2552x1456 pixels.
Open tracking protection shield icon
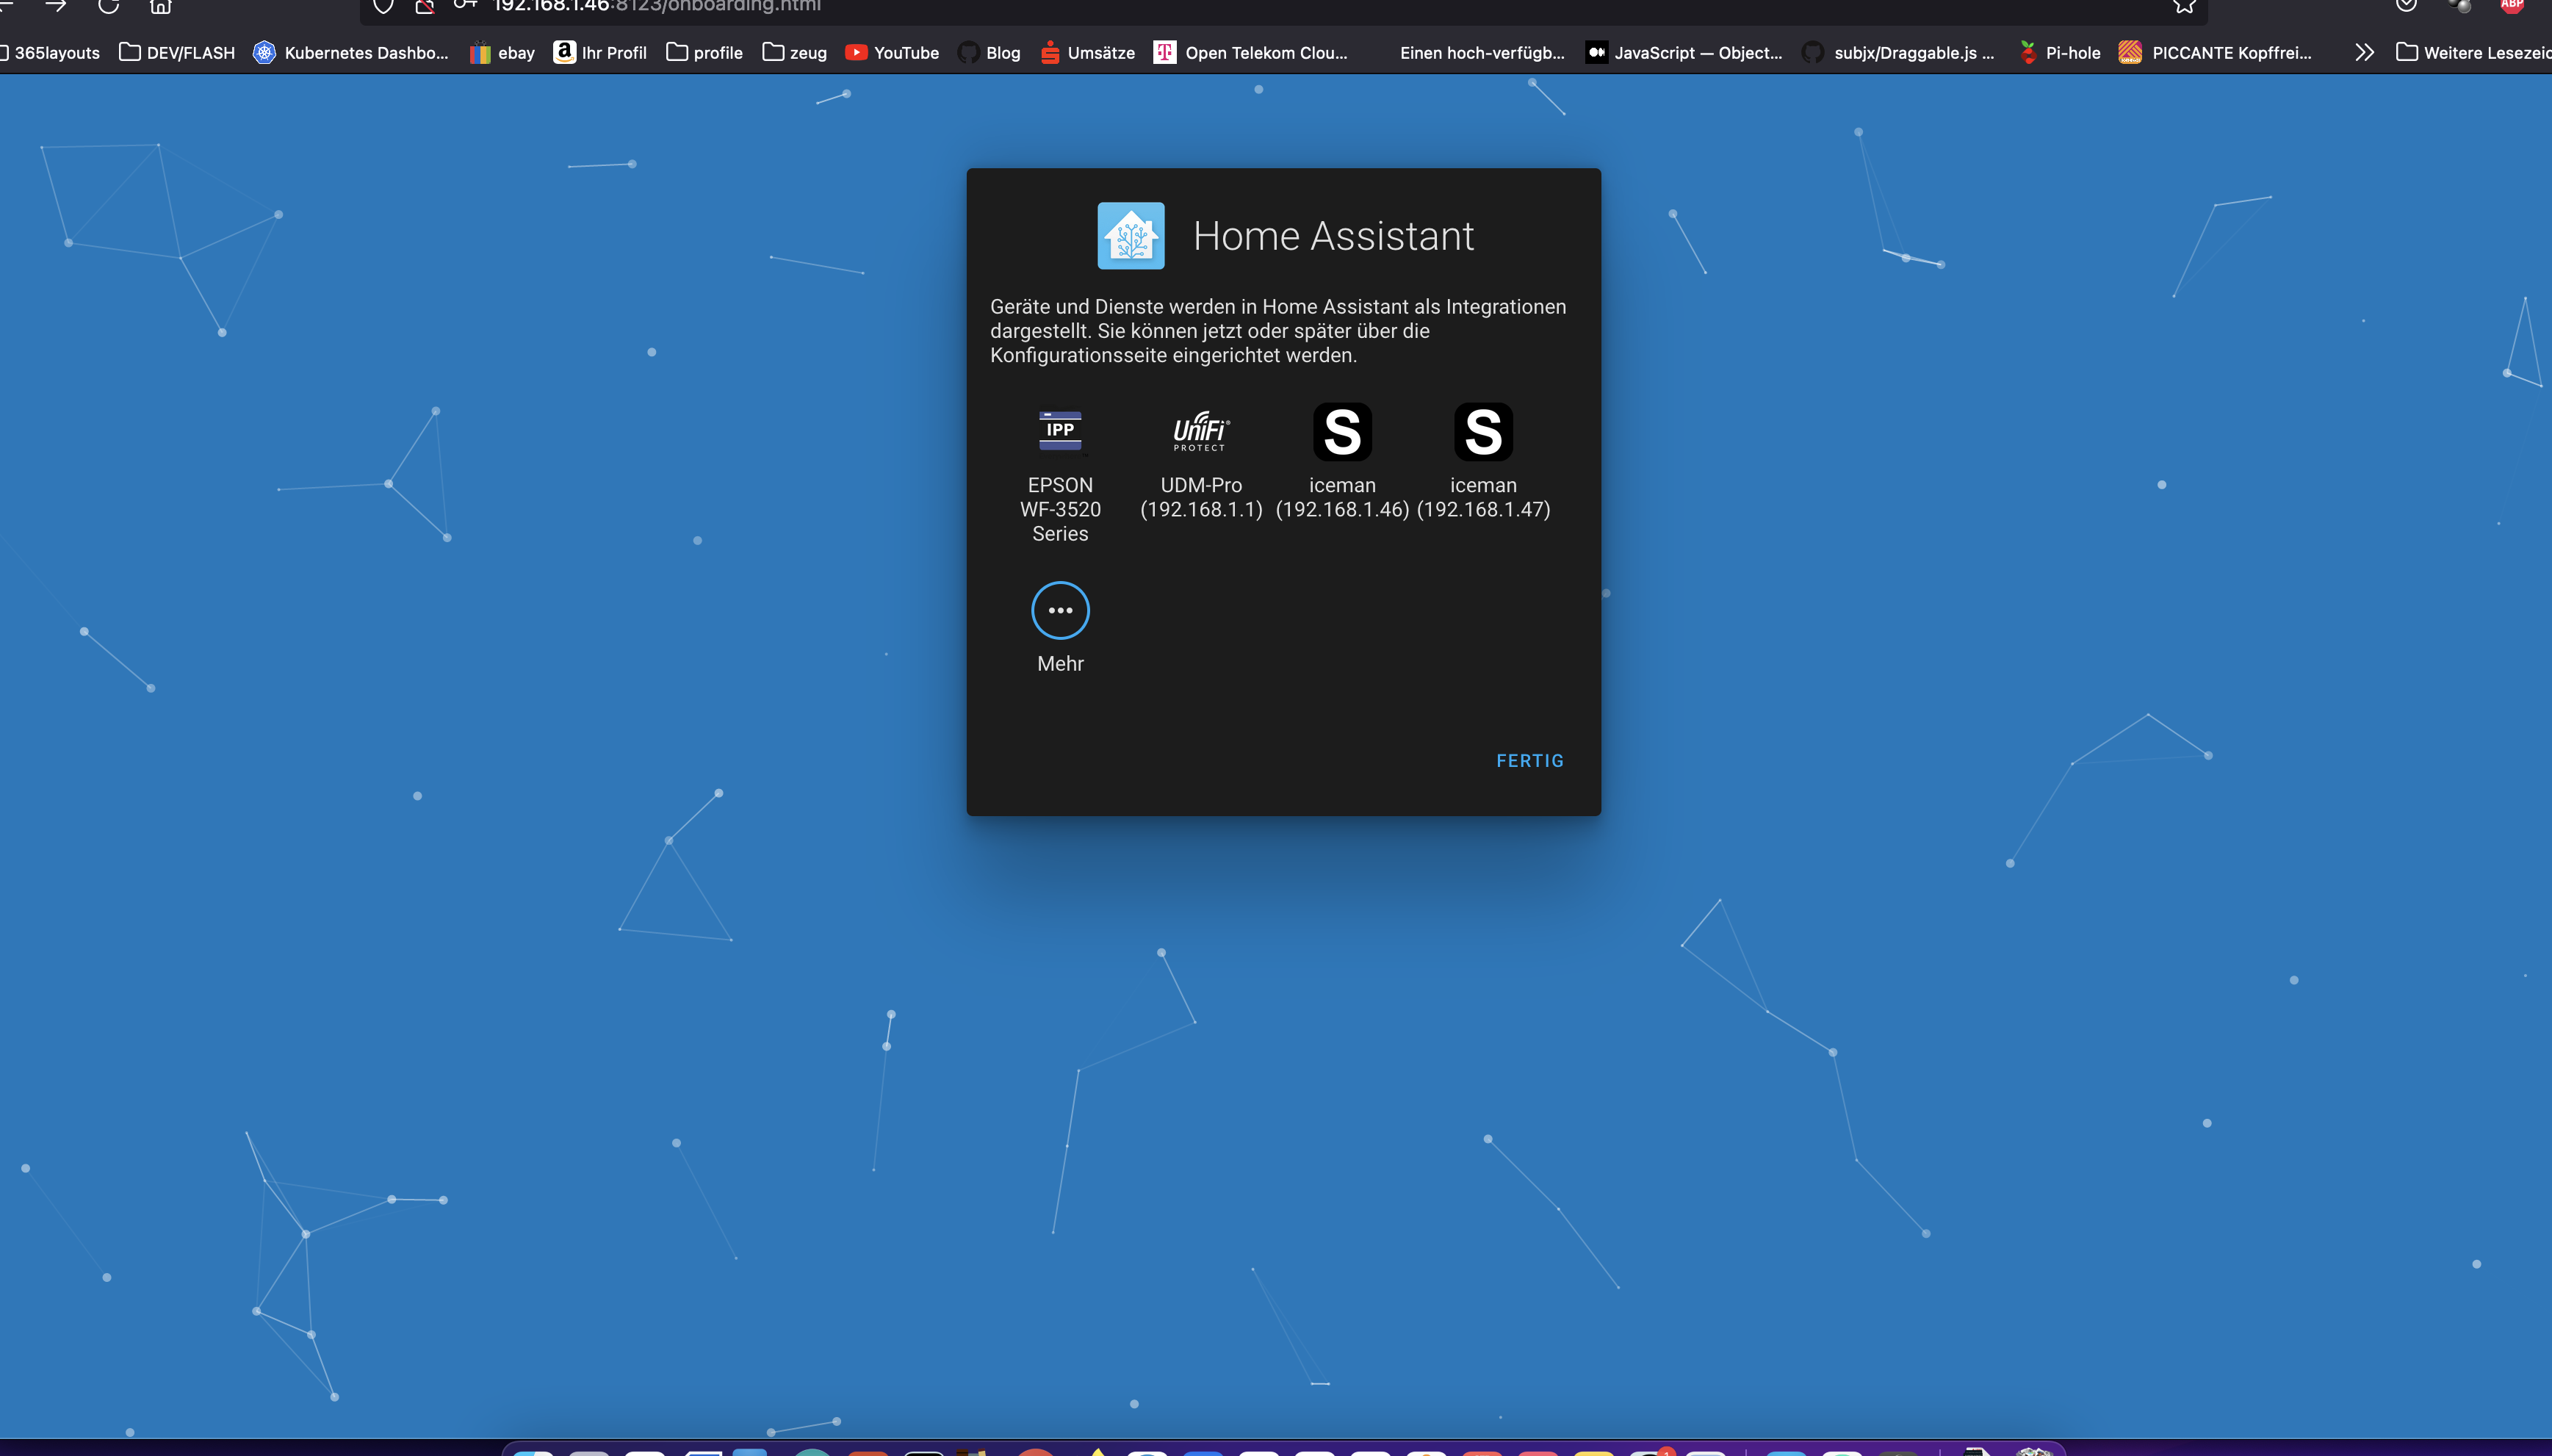[383, 6]
